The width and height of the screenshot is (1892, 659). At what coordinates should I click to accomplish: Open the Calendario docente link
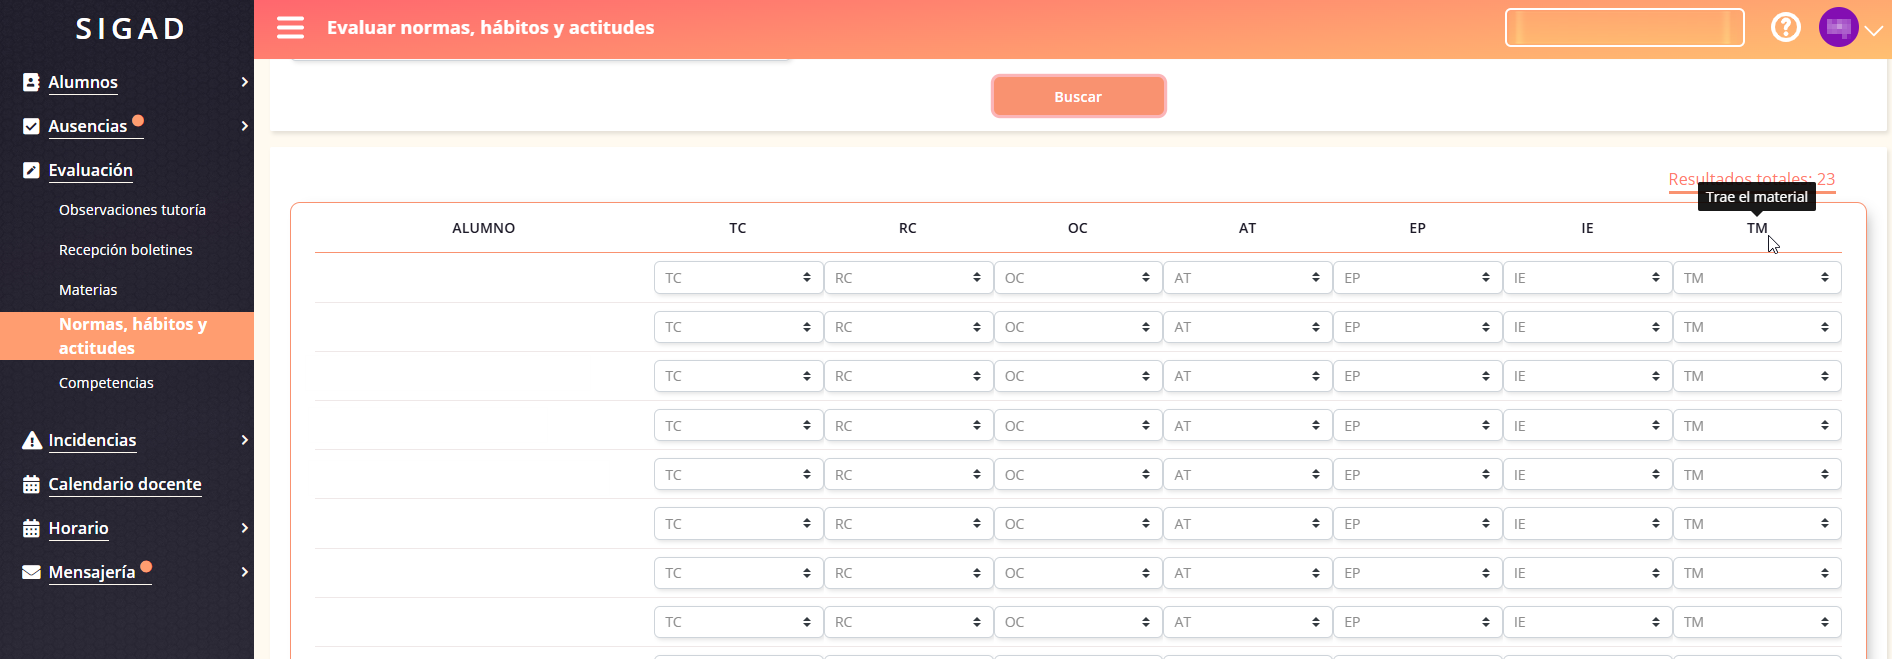click(x=125, y=484)
